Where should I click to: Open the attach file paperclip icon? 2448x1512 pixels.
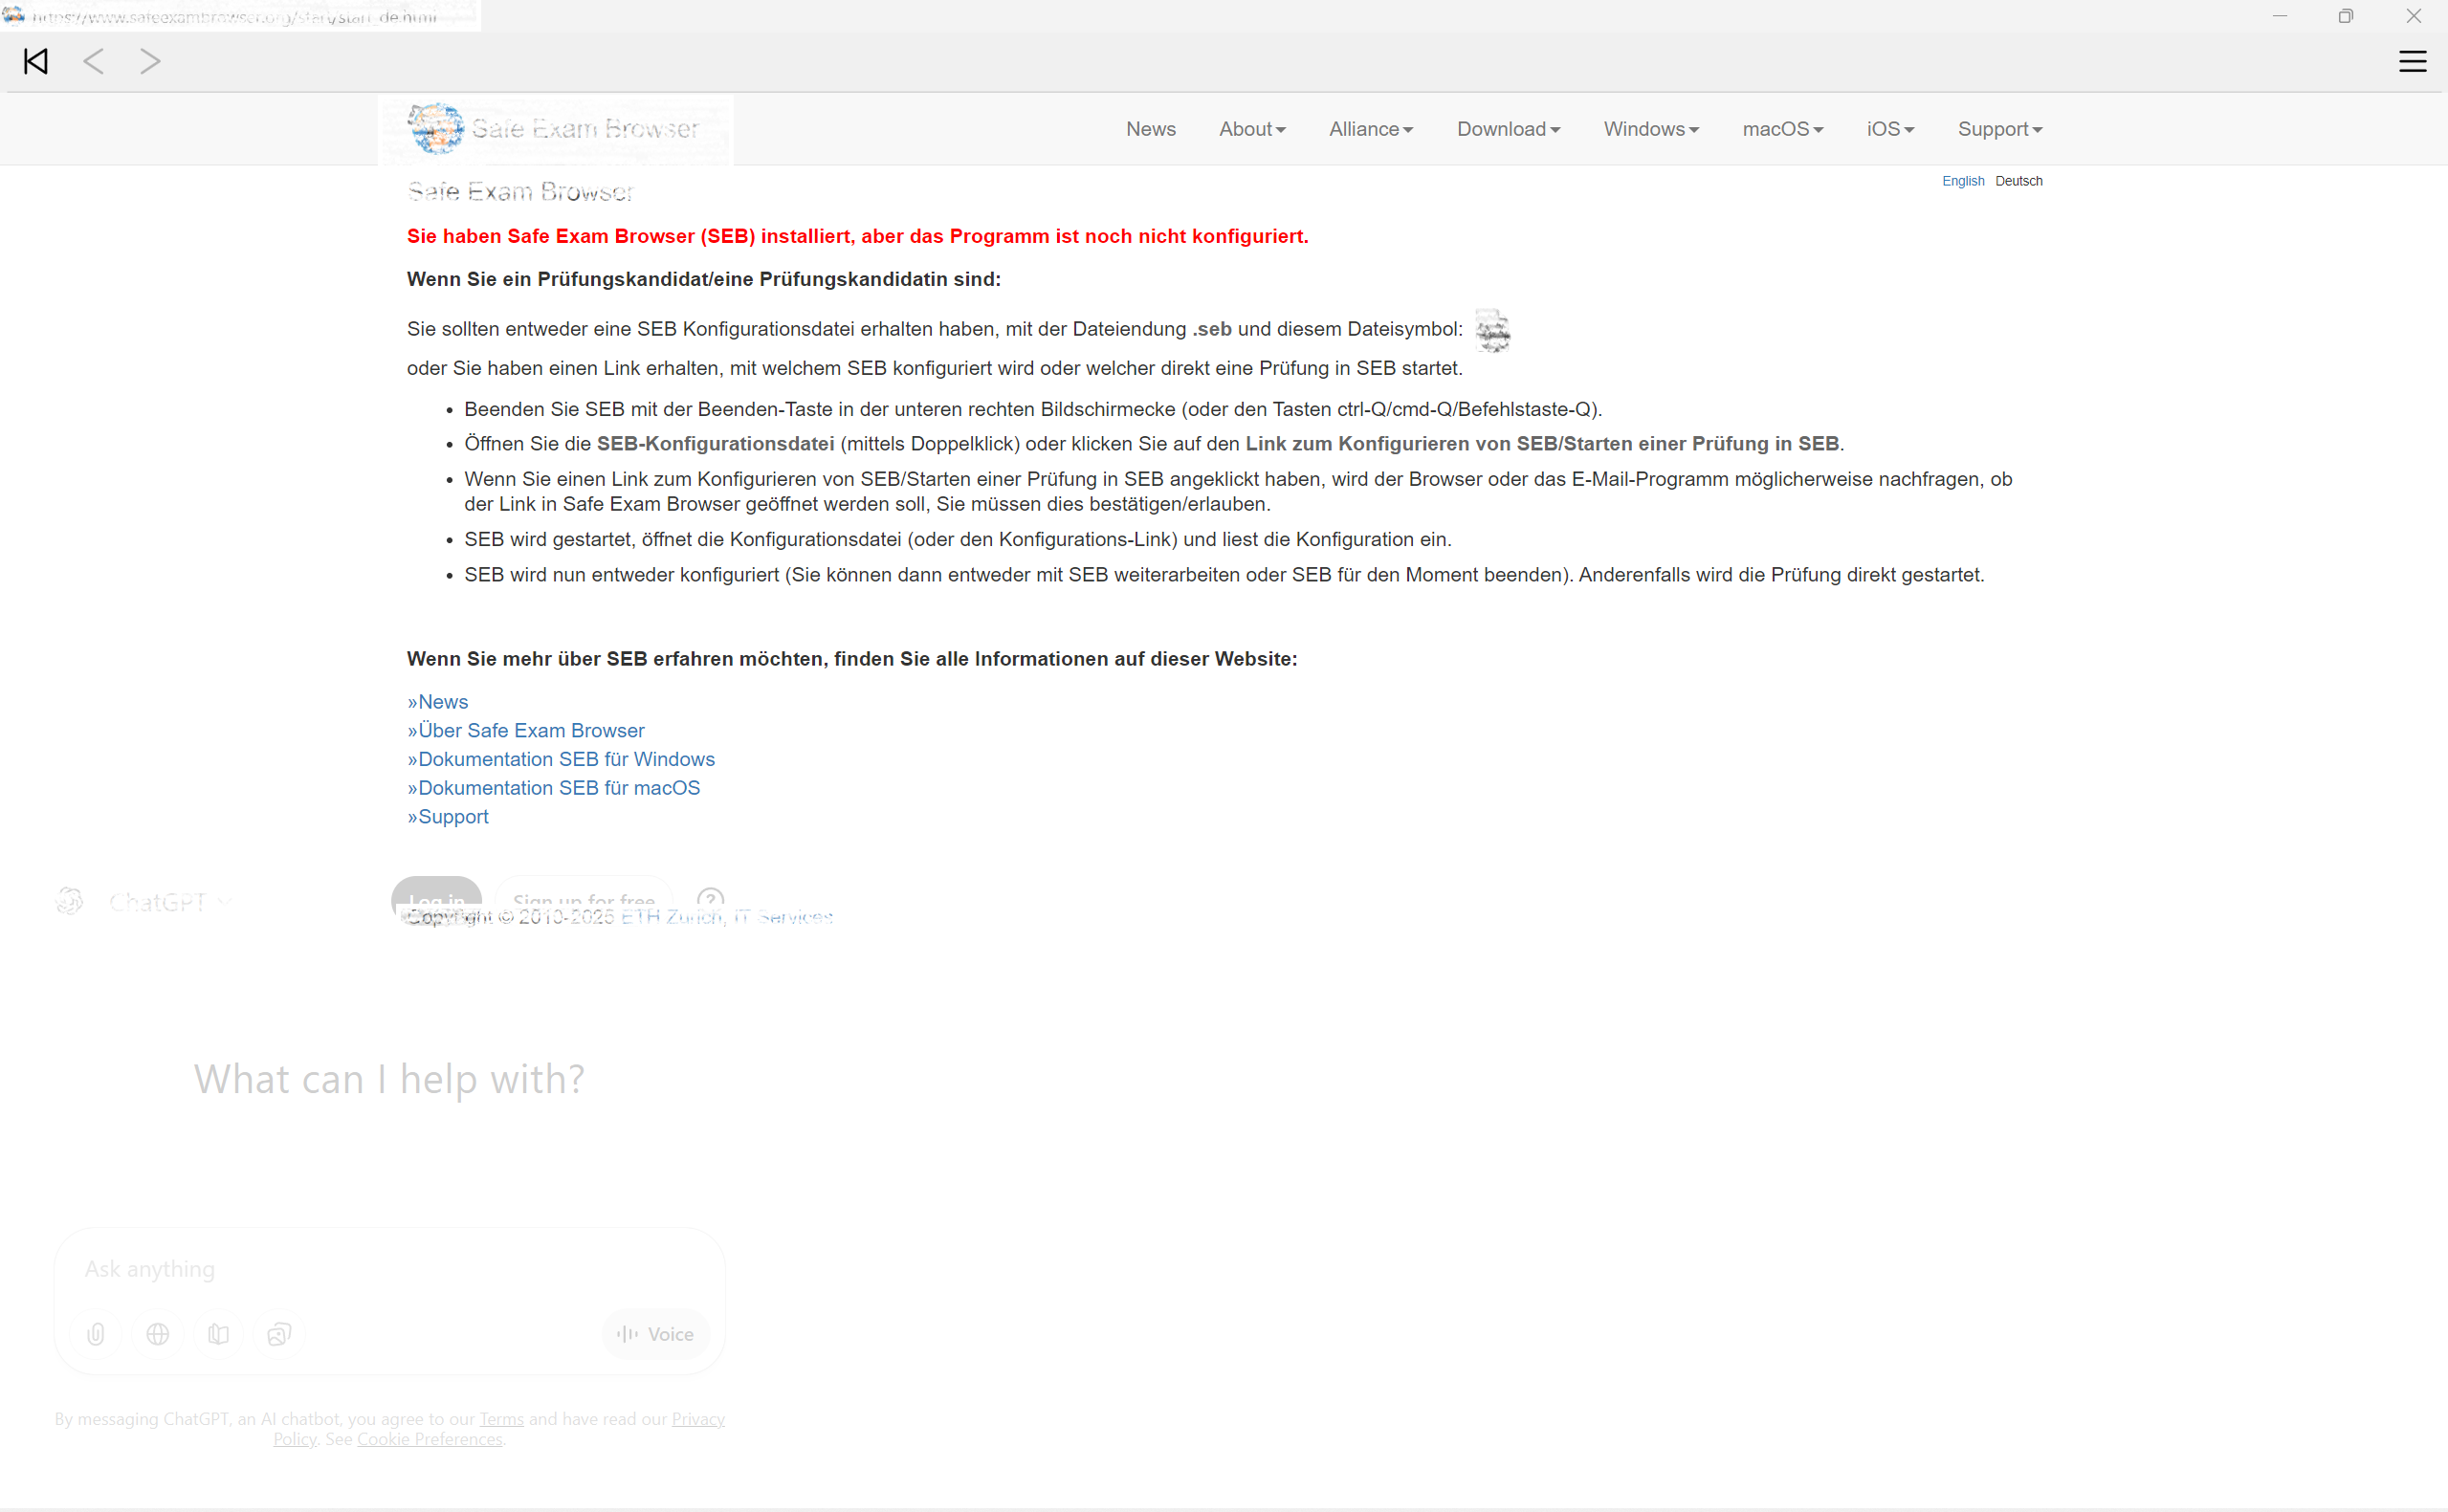click(95, 1333)
